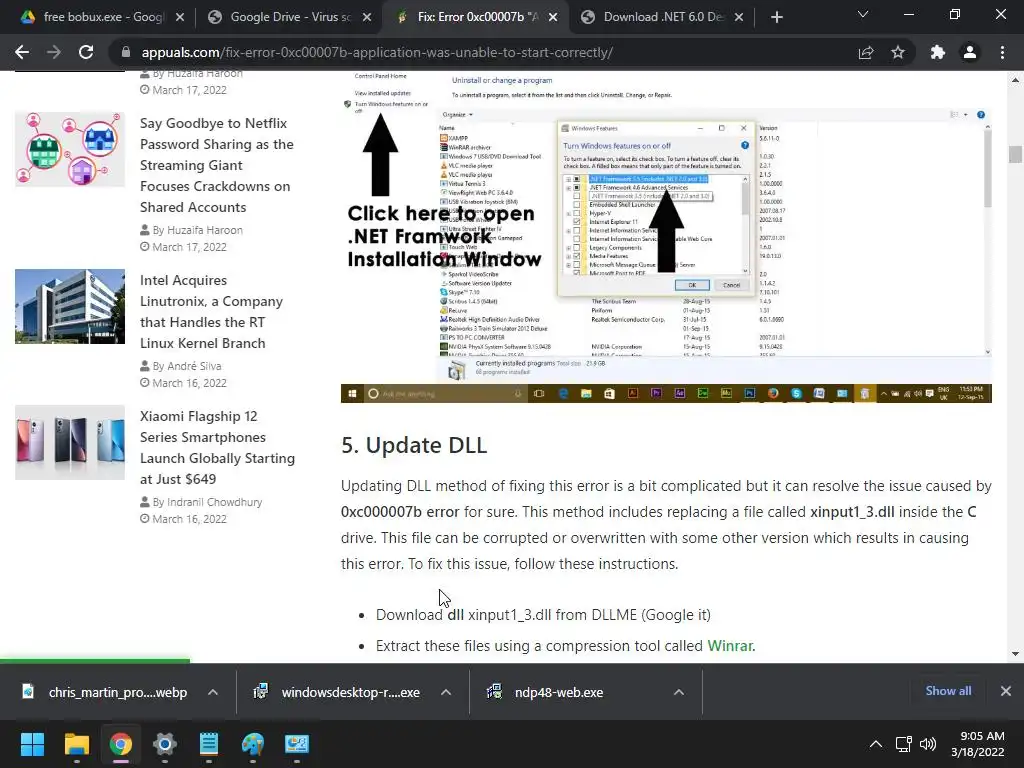Click the Chrome taskbar icon
This screenshot has width=1024, height=768.
(121, 744)
